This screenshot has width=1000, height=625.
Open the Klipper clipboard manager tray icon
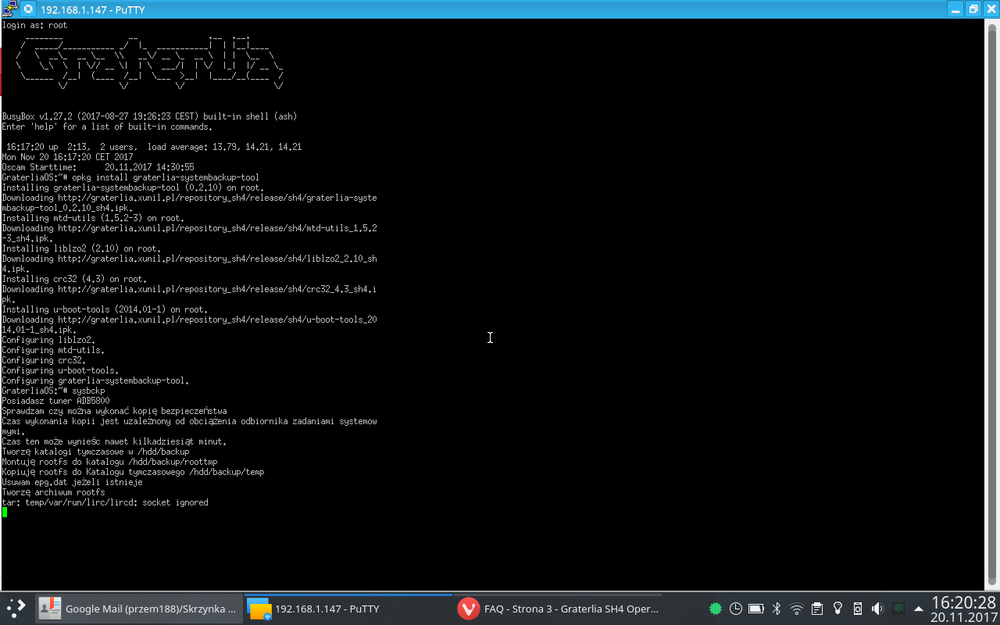tap(818, 608)
